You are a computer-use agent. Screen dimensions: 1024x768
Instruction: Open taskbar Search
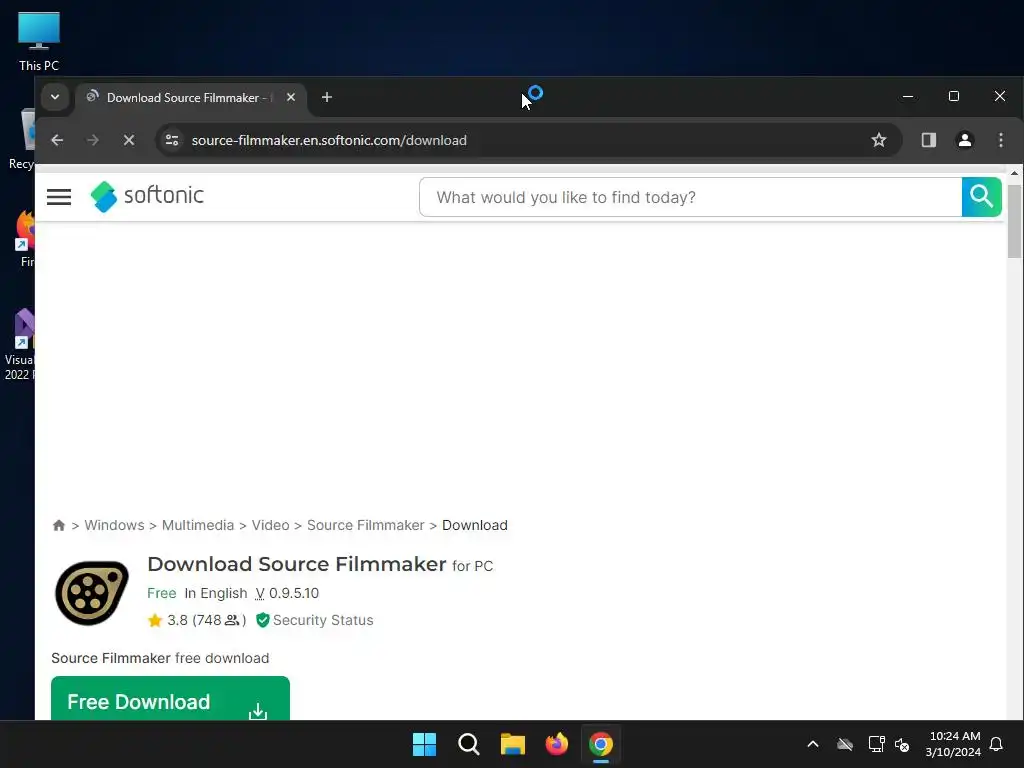pos(469,744)
